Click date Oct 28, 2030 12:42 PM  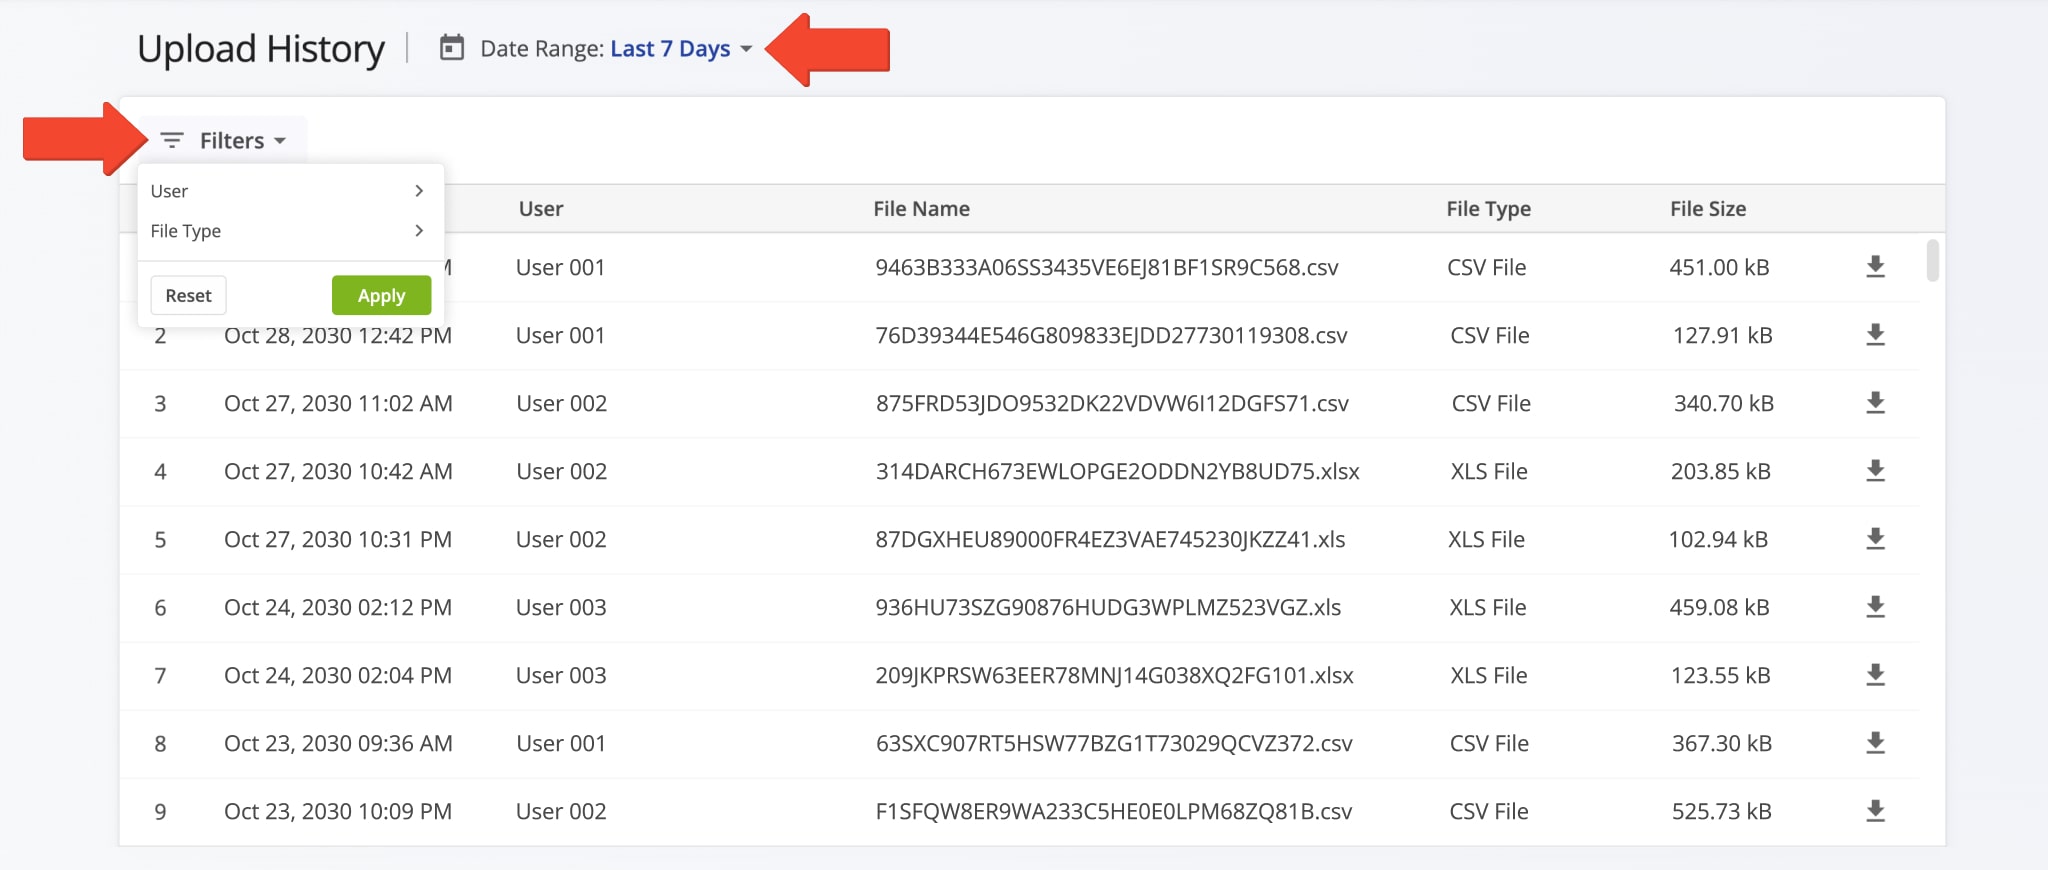point(338,336)
